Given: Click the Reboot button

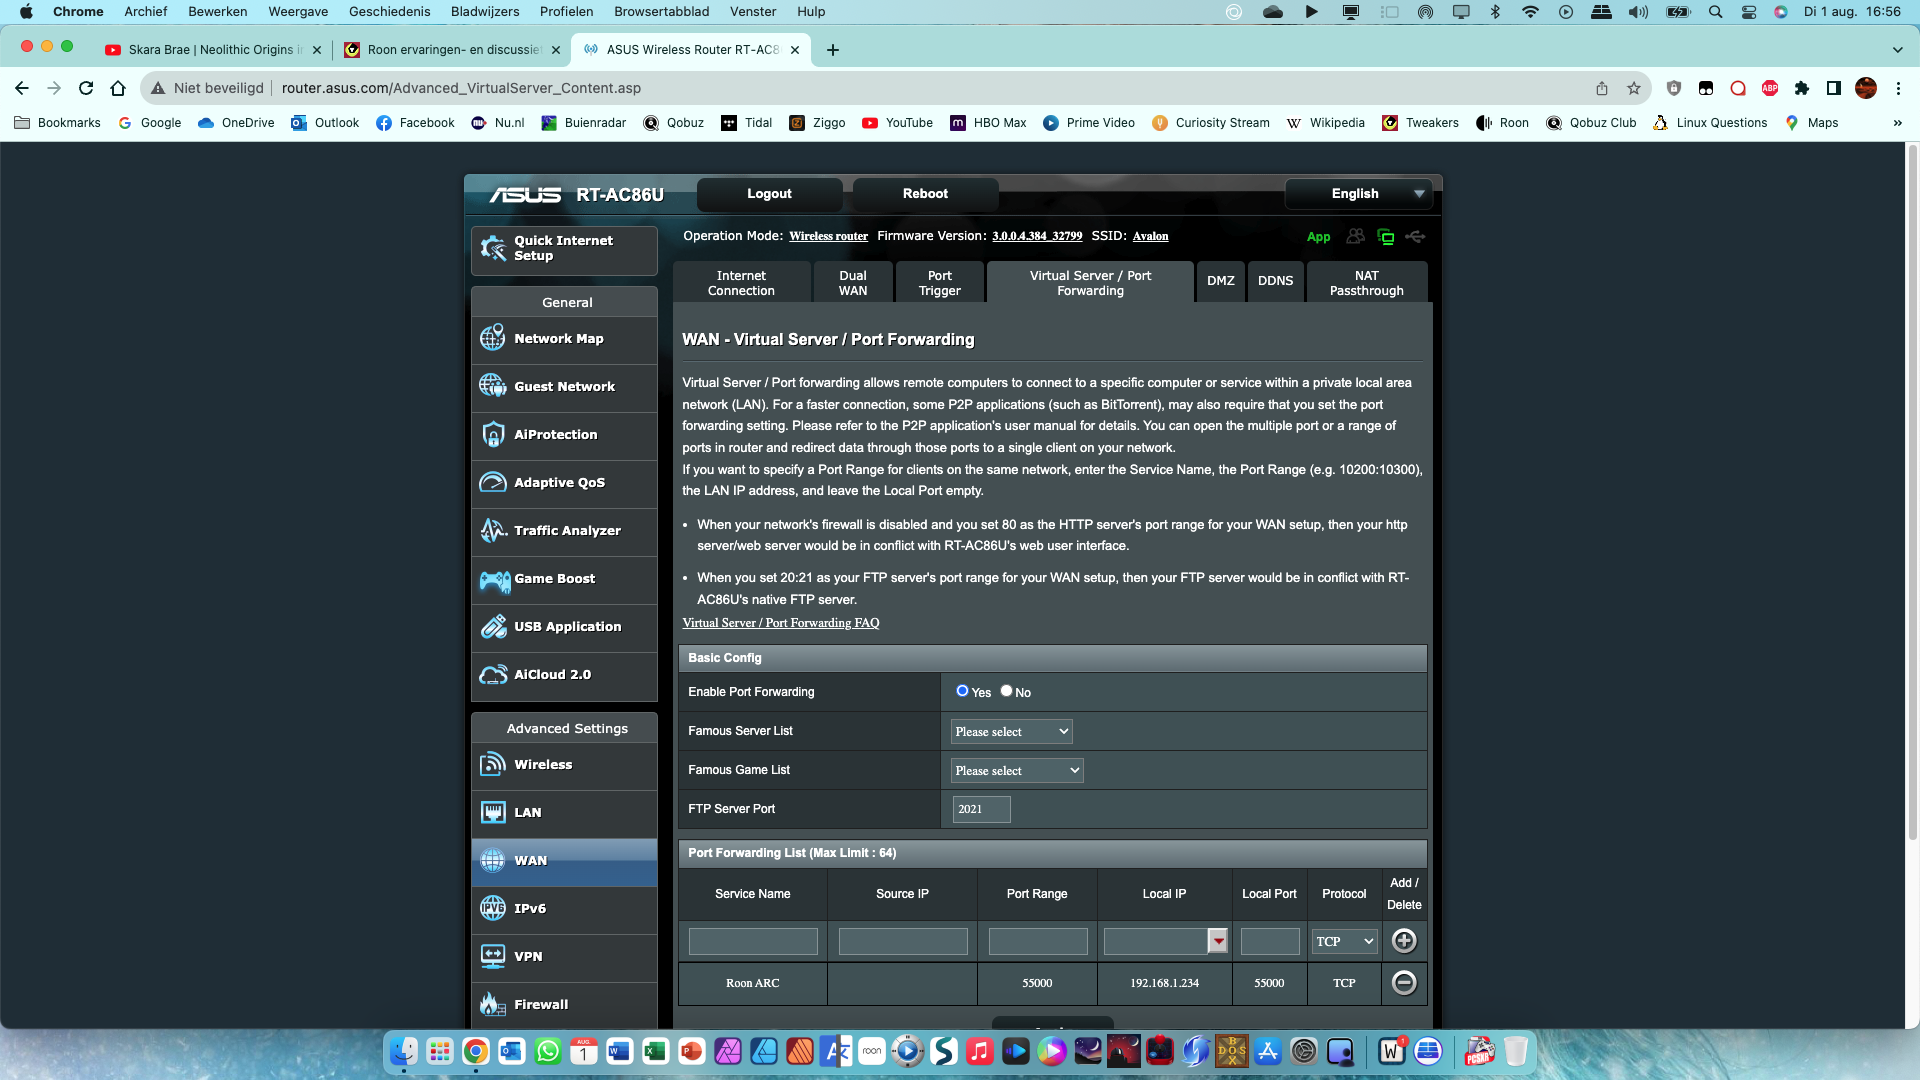Looking at the screenshot, I should 925,194.
